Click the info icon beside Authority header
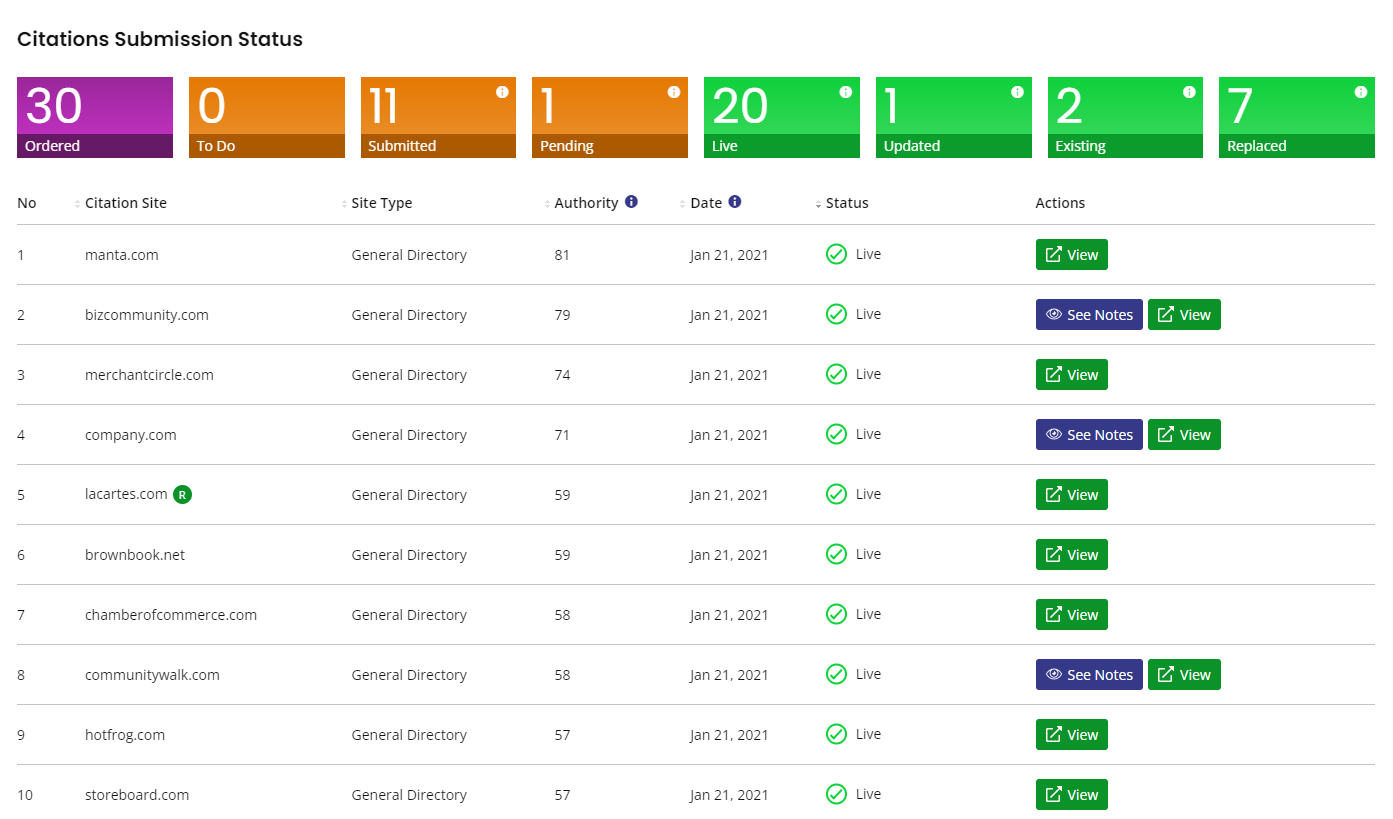The width and height of the screenshot is (1393, 819). (631, 202)
